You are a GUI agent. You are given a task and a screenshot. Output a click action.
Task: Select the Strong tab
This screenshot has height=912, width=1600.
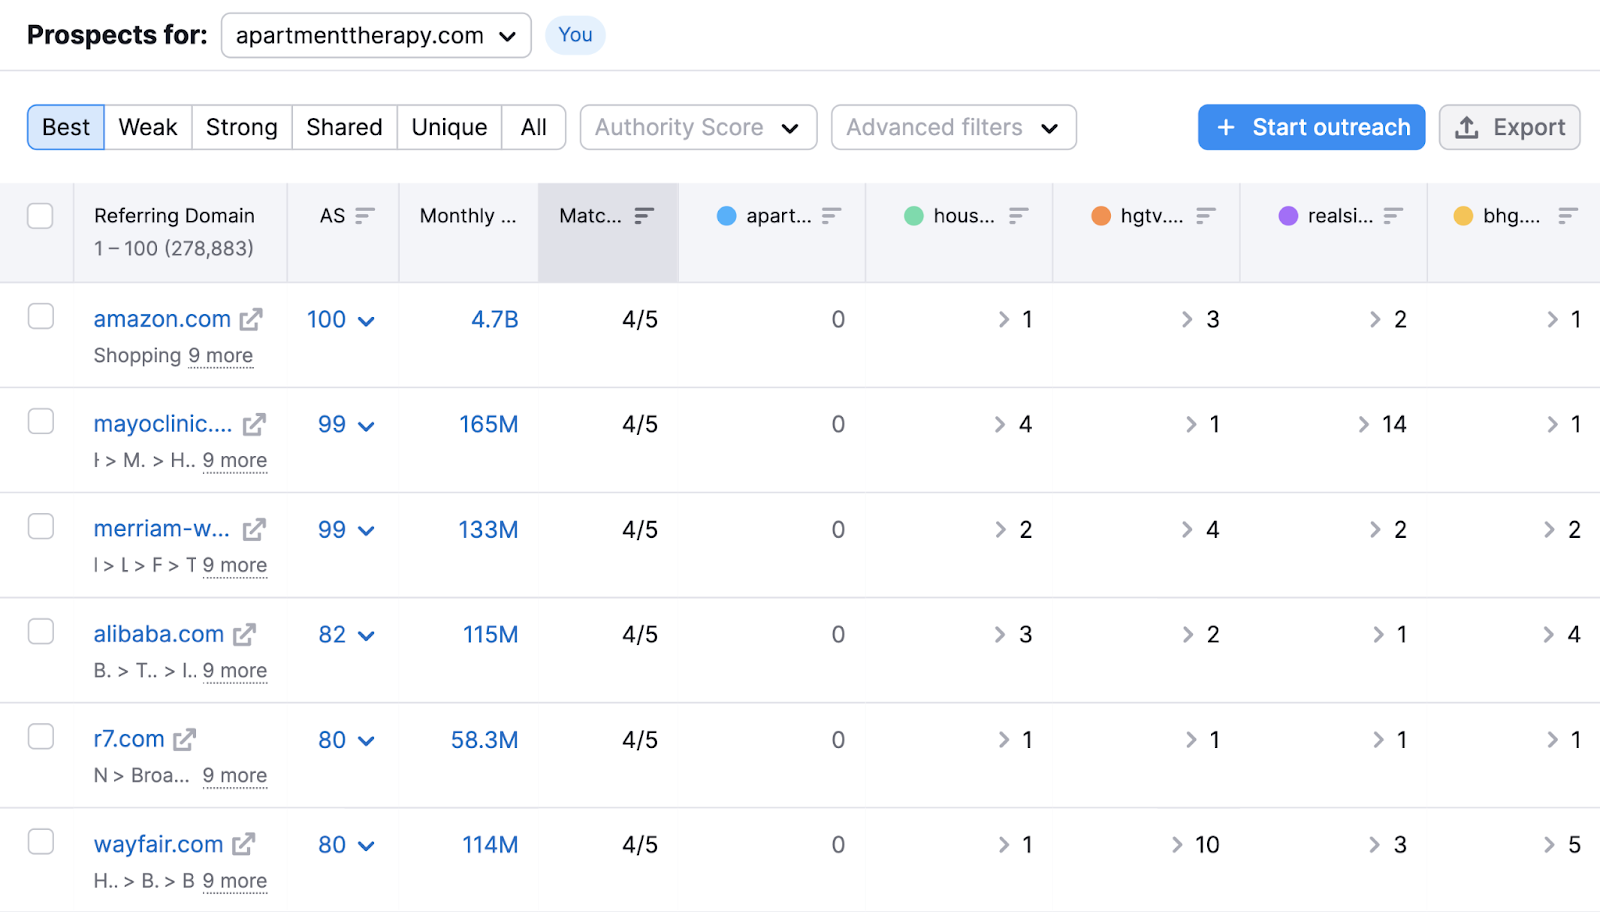[x=242, y=127]
